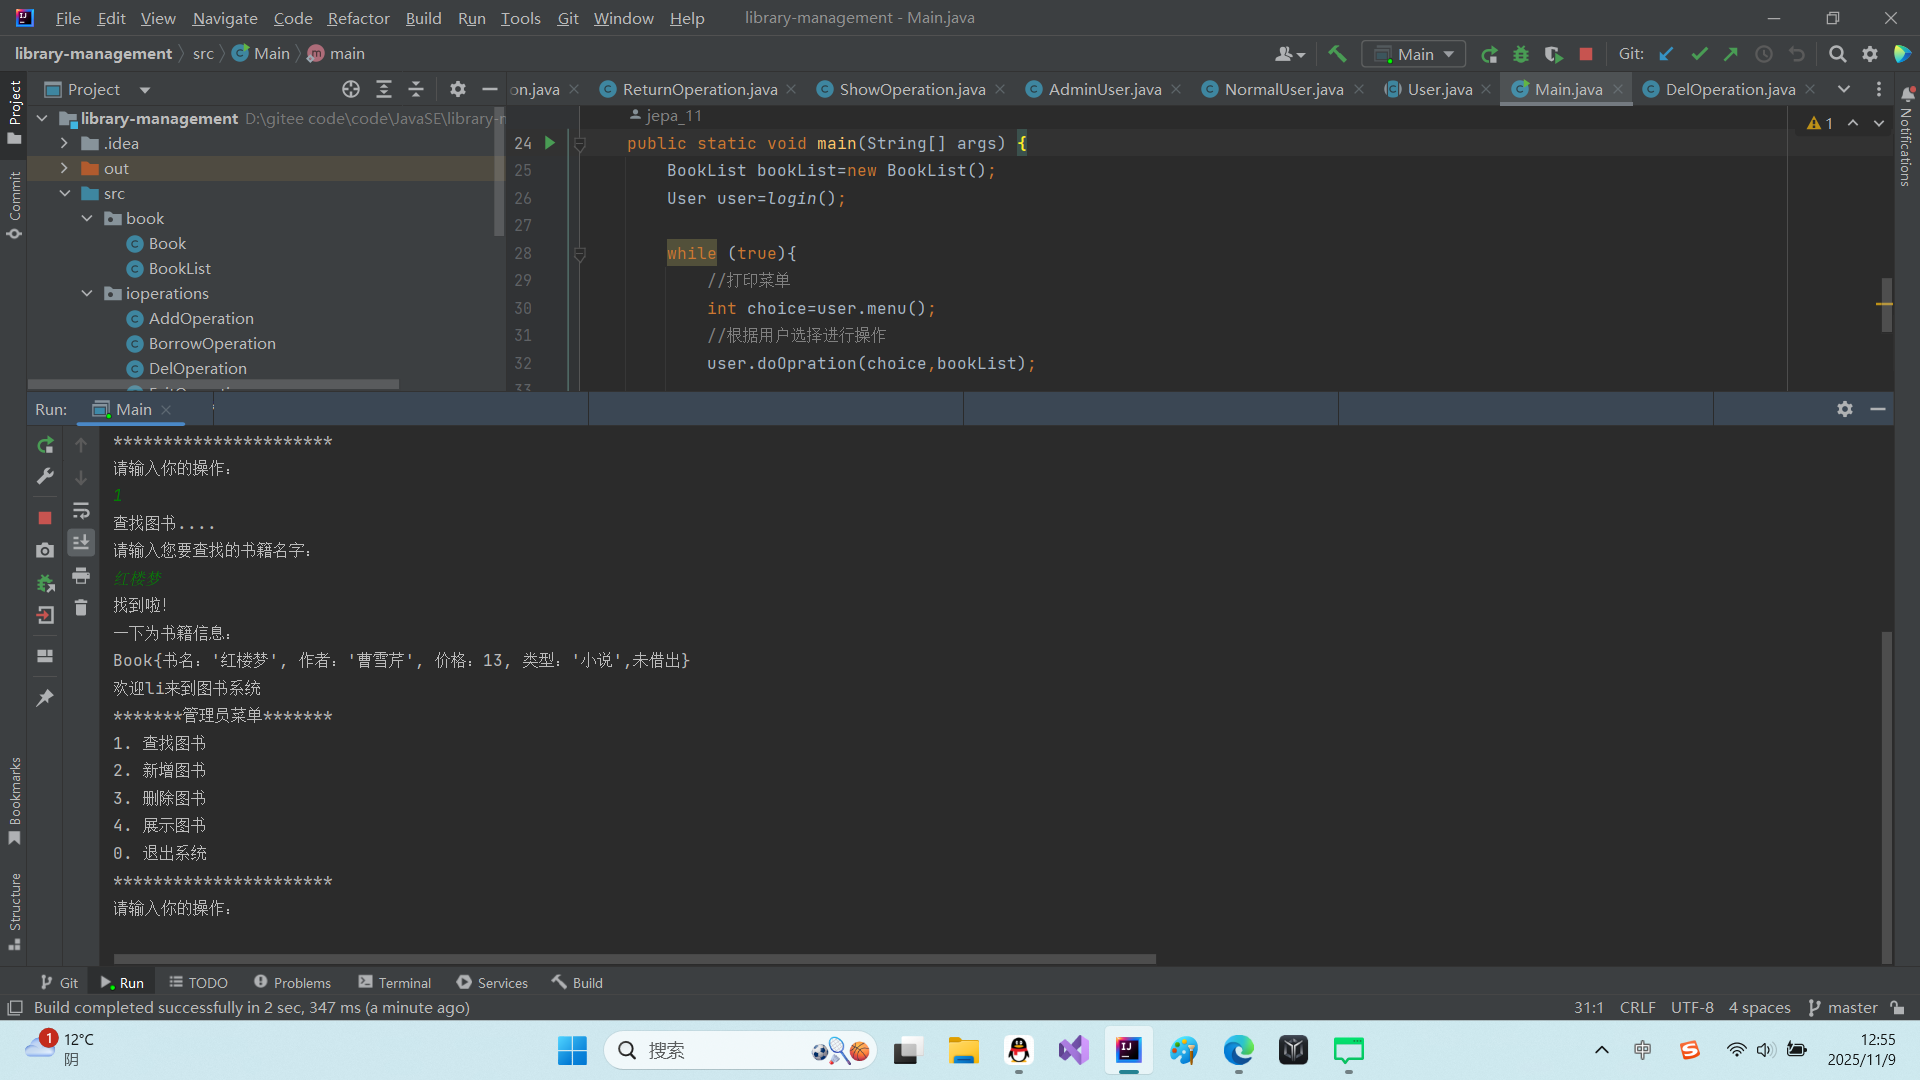Rerun Main in the Run panel
Viewport: 1920px width, 1080px height.
coord(45,445)
